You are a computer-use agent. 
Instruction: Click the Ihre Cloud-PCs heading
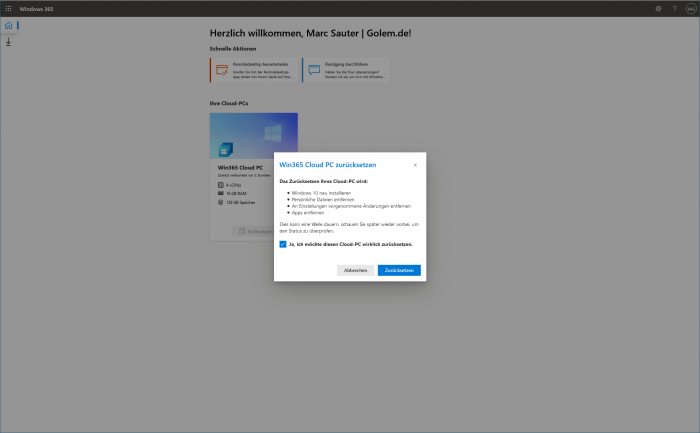[x=229, y=103]
